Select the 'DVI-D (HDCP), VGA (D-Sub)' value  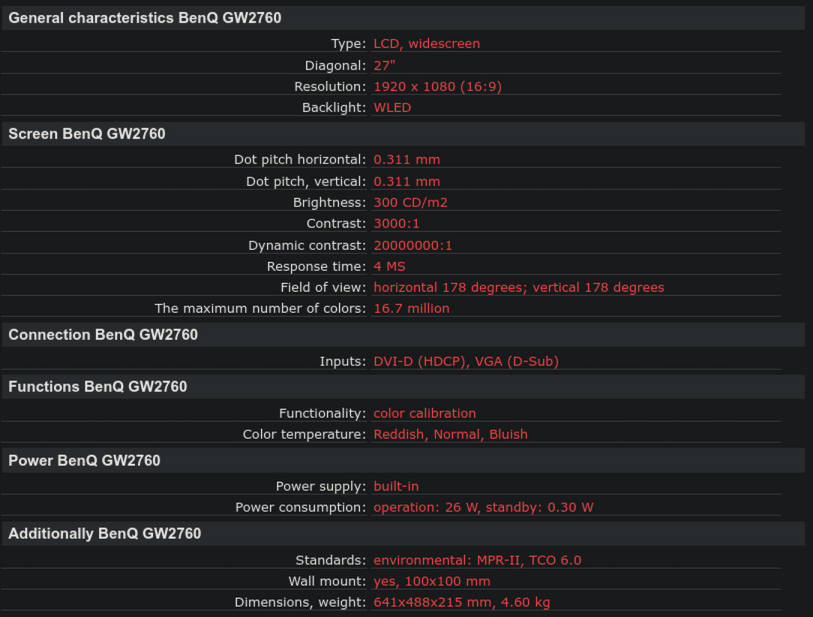coord(466,361)
